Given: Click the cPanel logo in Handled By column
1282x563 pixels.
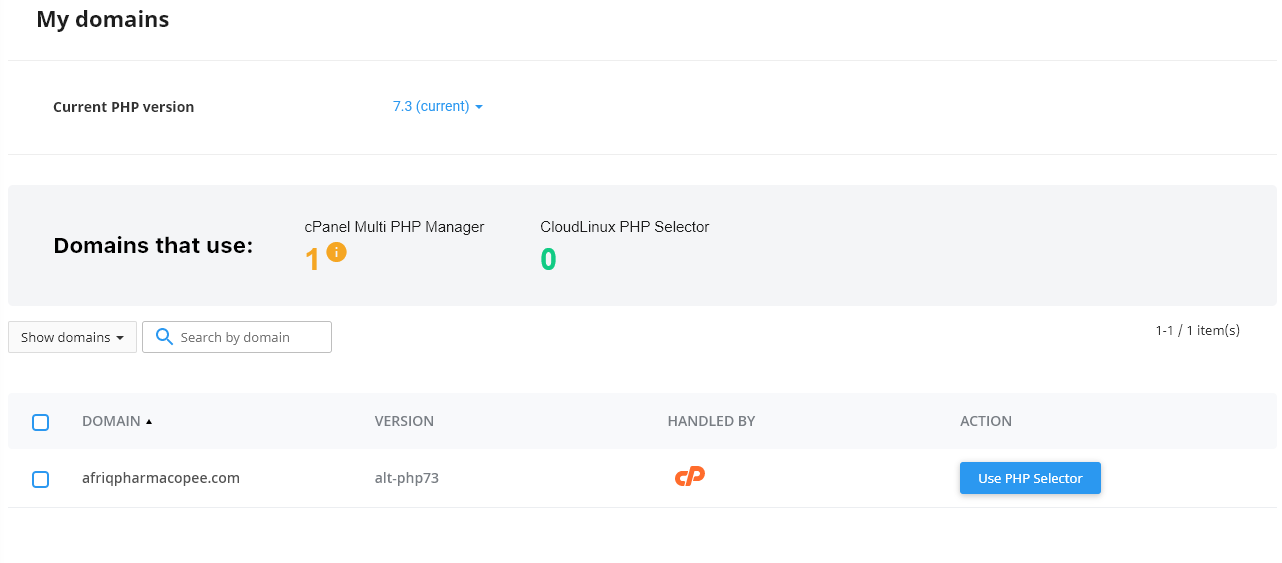Looking at the screenshot, I should click(690, 477).
